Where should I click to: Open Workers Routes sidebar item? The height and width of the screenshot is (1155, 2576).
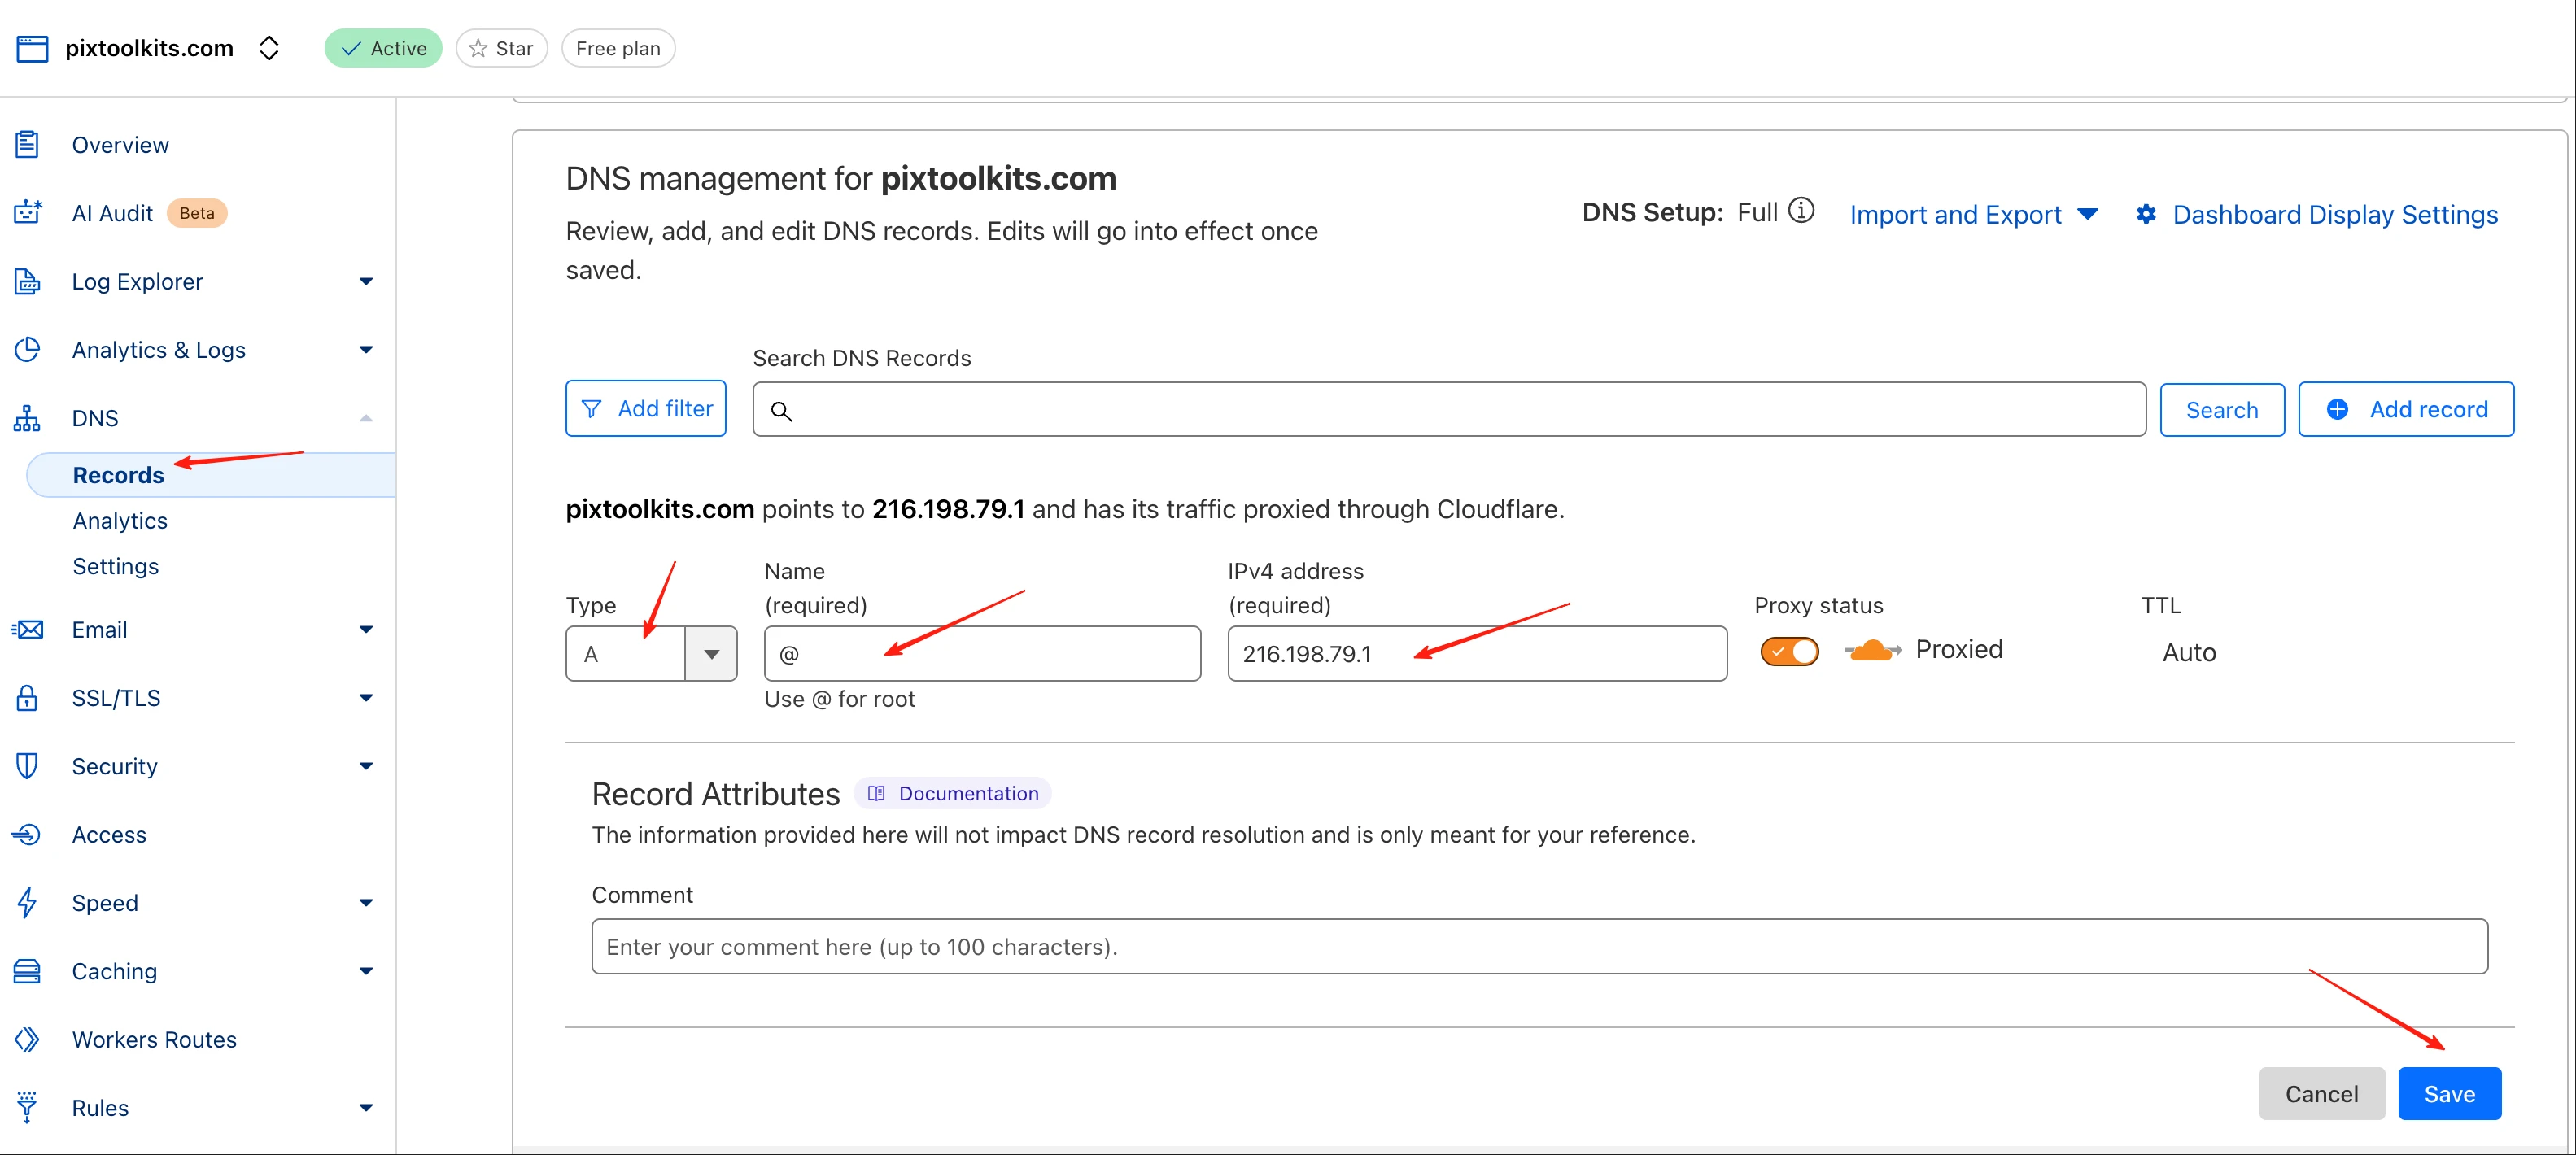(x=154, y=1040)
